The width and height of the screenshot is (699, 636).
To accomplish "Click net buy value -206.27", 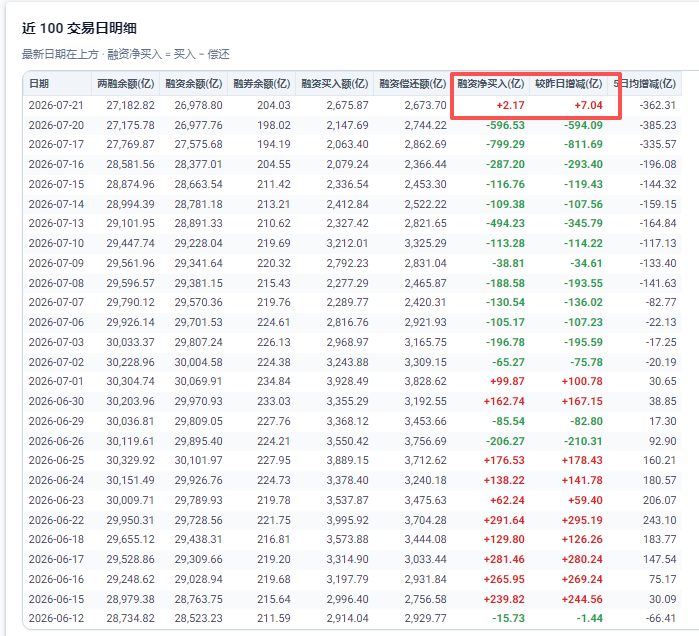I will pyautogui.click(x=506, y=442).
